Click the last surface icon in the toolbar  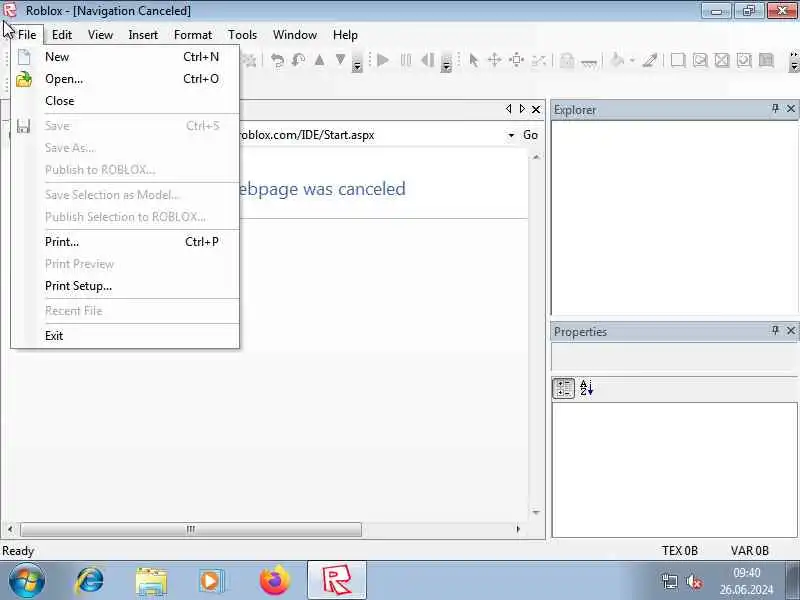766,61
